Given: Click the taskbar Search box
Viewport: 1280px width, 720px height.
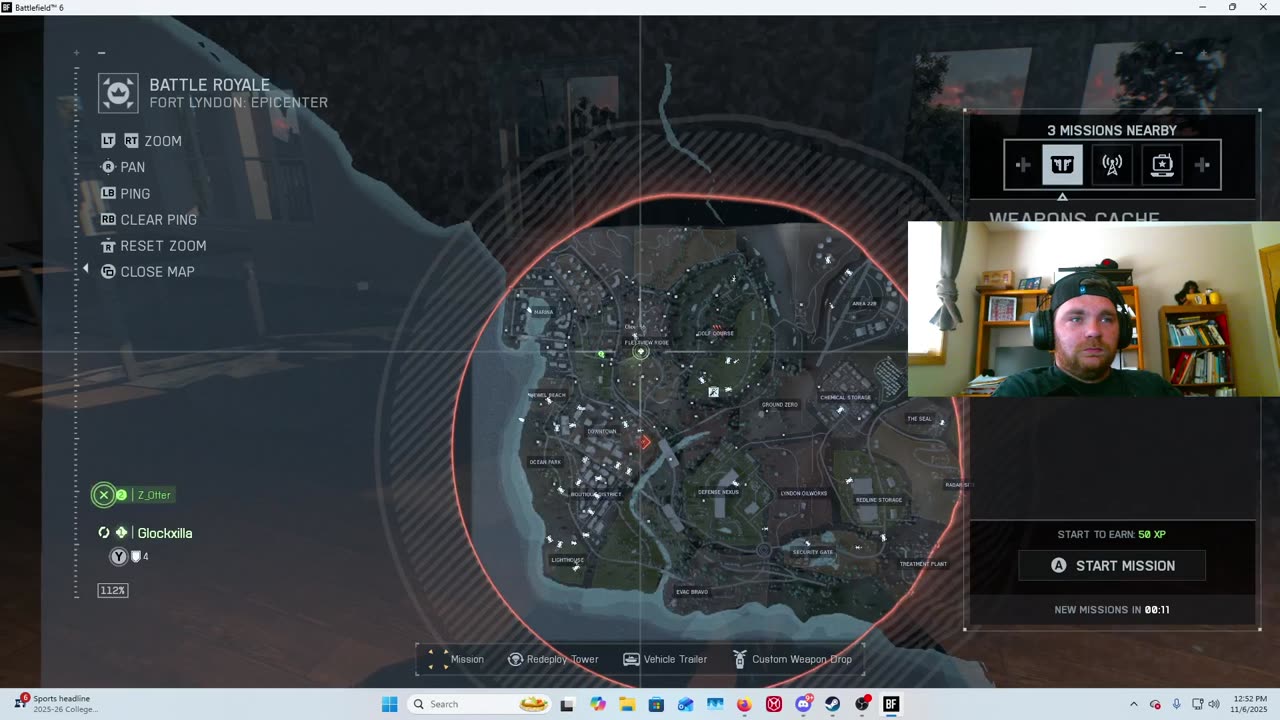Looking at the screenshot, I should [x=481, y=704].
